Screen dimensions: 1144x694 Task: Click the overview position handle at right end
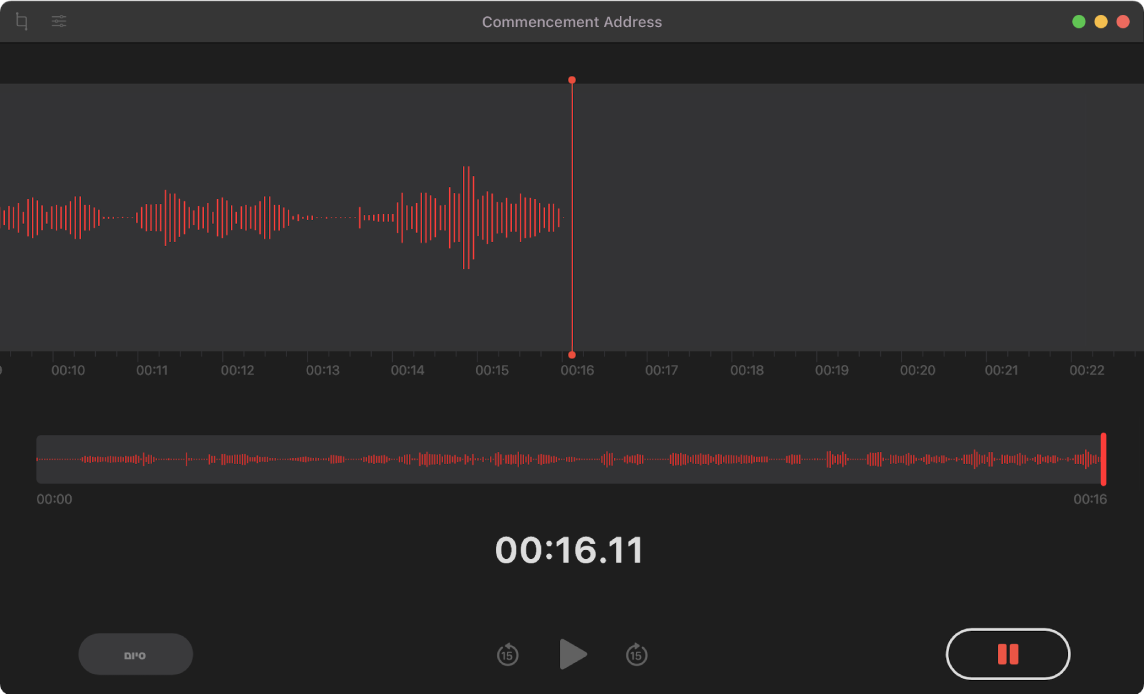click(1103, 459)
